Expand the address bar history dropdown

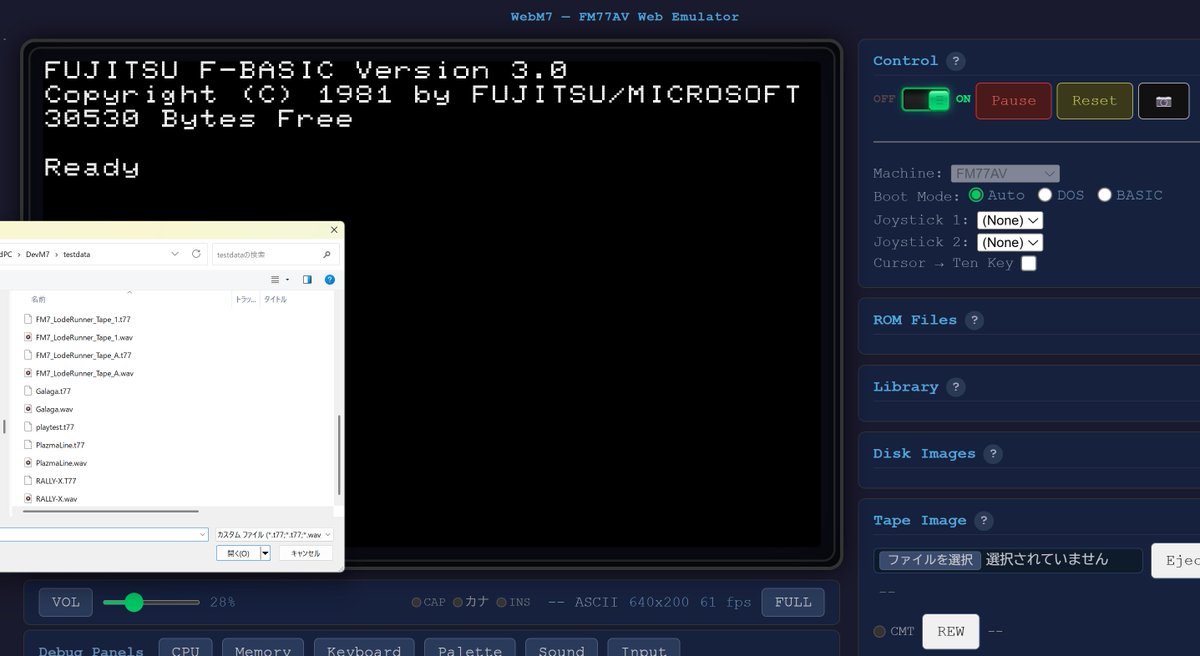(175, 254)
